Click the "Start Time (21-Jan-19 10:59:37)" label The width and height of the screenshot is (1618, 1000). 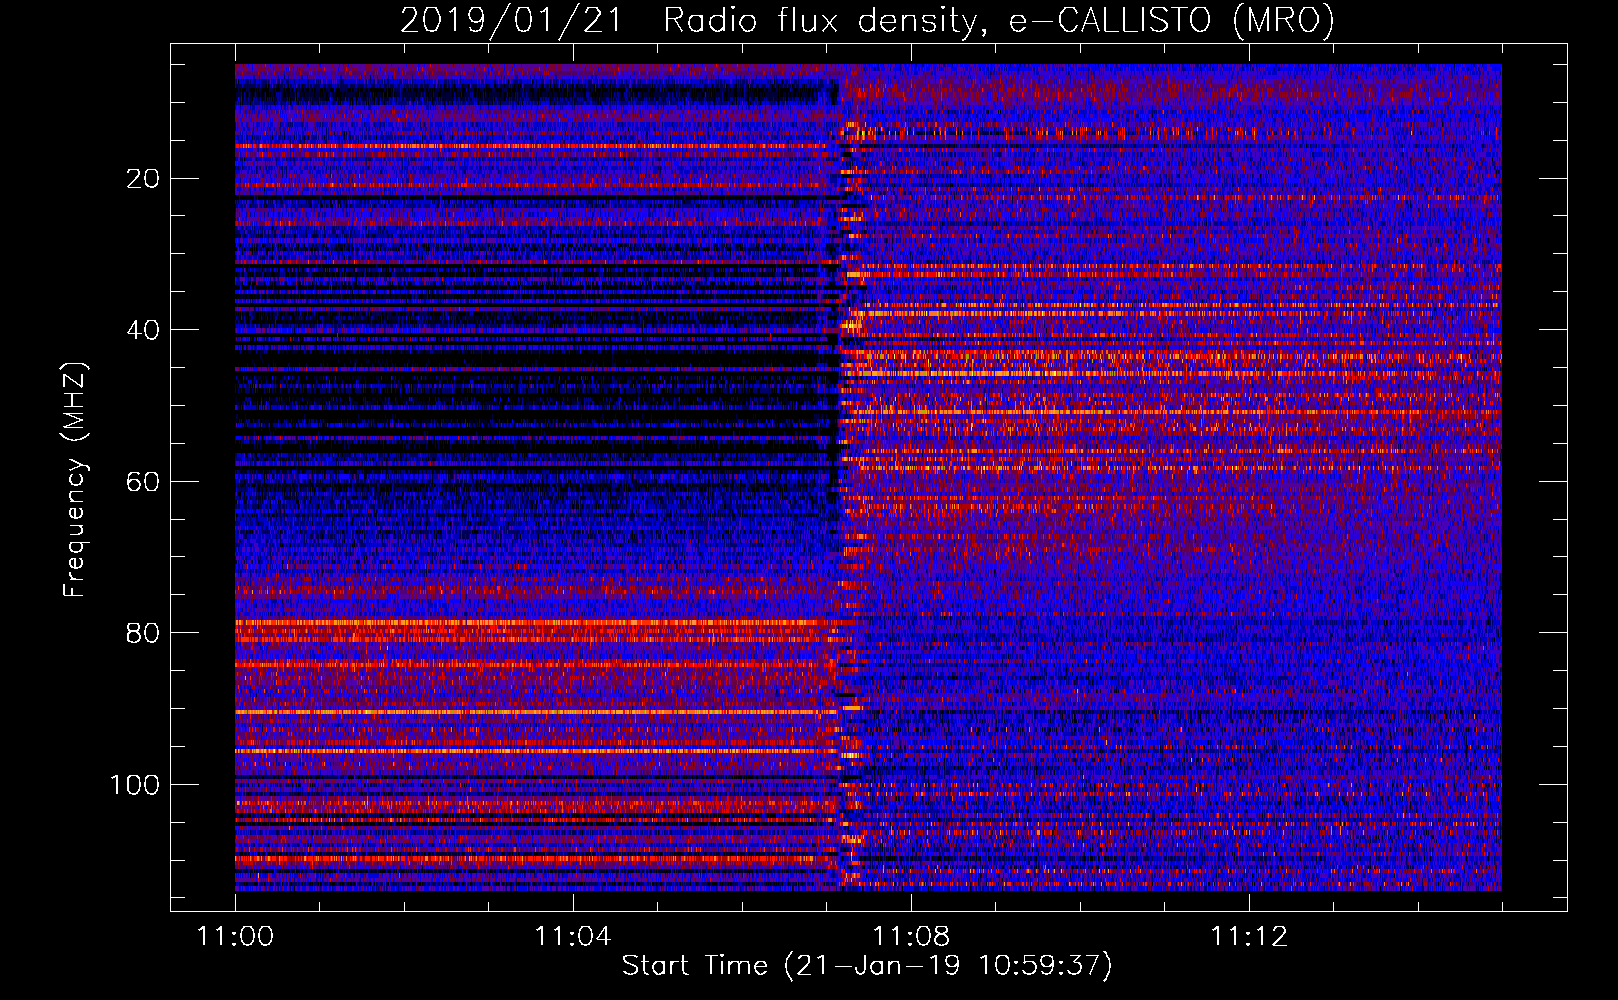coord(867,966)
